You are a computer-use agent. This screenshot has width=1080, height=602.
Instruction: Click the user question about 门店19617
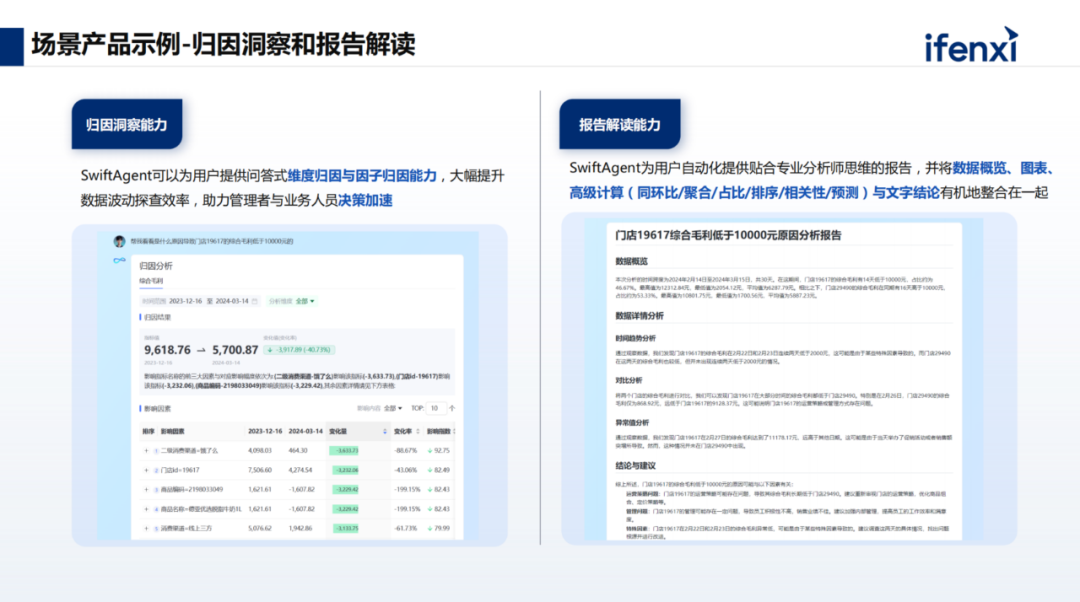tap(212, 241)
